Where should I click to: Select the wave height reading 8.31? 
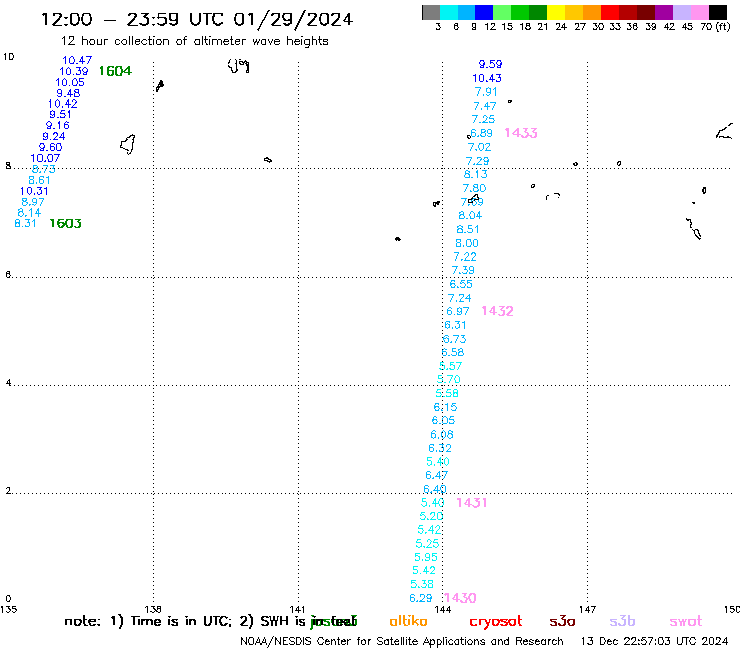25,223
